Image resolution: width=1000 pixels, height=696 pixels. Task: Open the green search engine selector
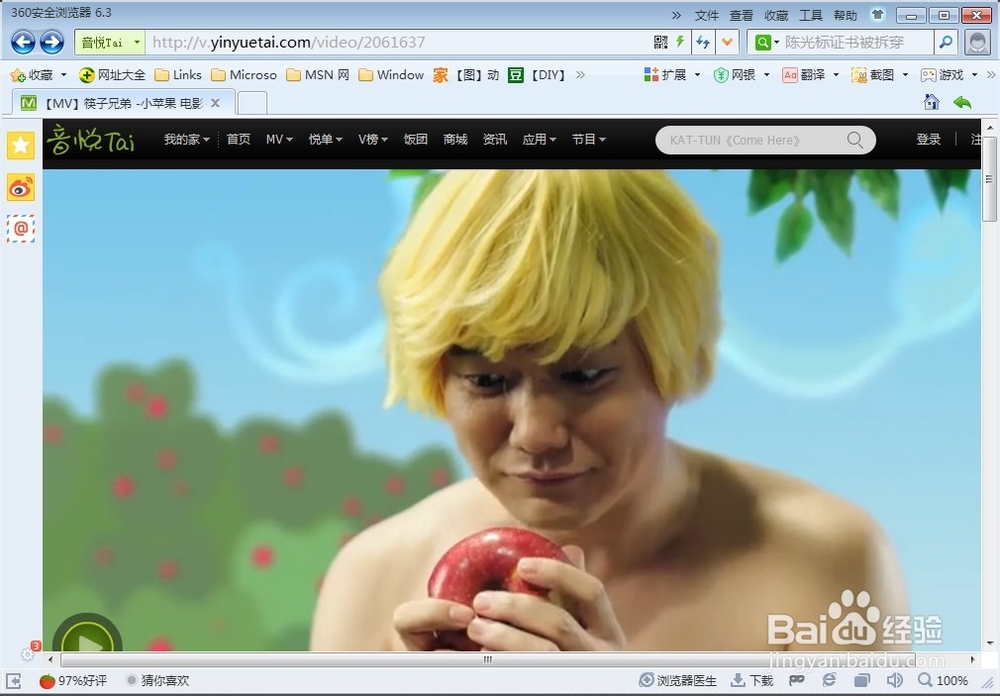[x=767, y=42]
